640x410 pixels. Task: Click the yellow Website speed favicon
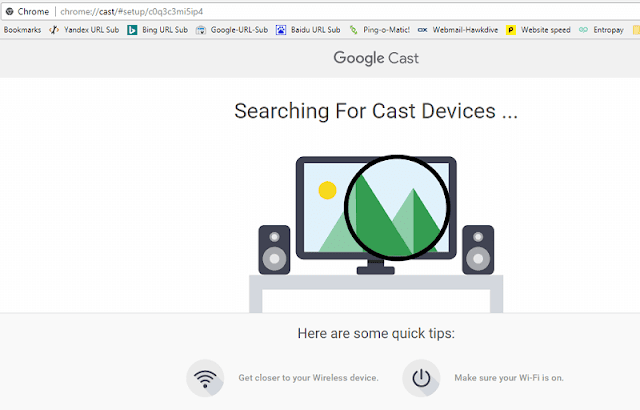coord(511,30)
